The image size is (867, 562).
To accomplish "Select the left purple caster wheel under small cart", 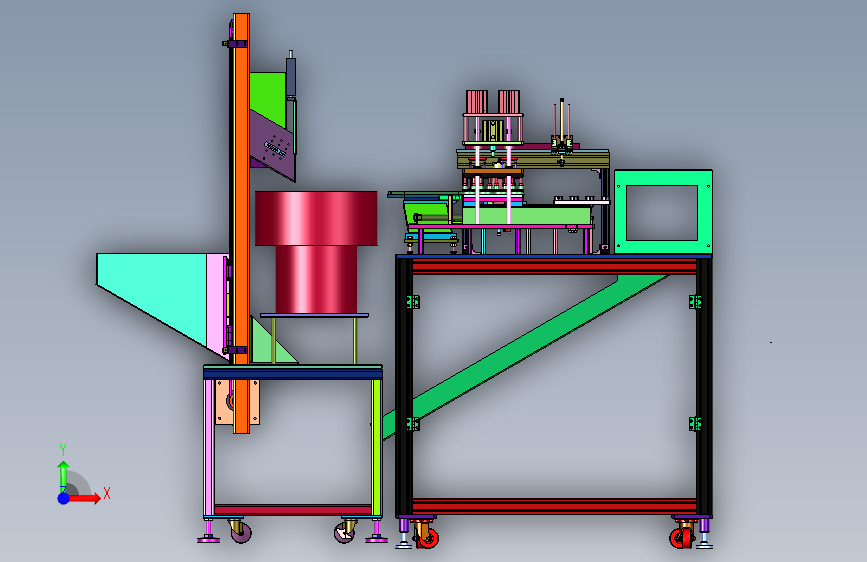I will [x=241, y=532].
